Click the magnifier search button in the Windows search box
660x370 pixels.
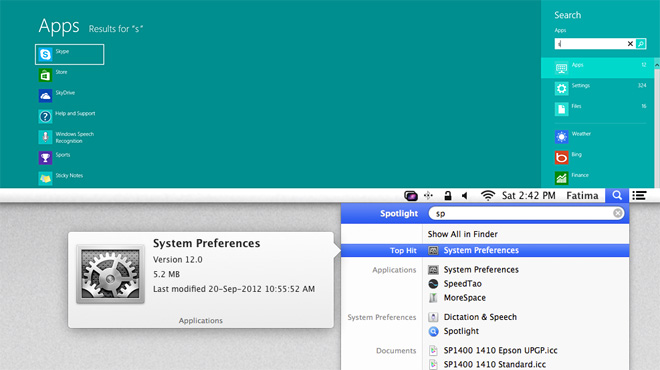641,43
